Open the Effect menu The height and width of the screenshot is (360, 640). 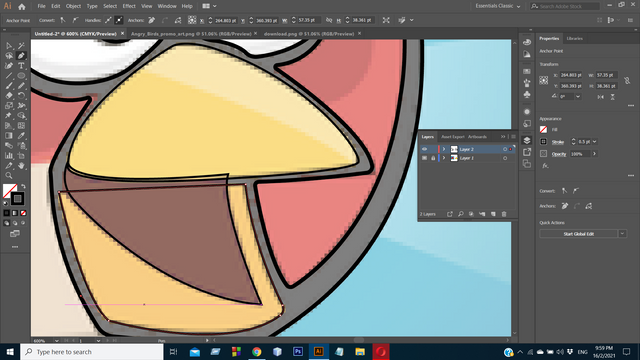pos(129,6)
